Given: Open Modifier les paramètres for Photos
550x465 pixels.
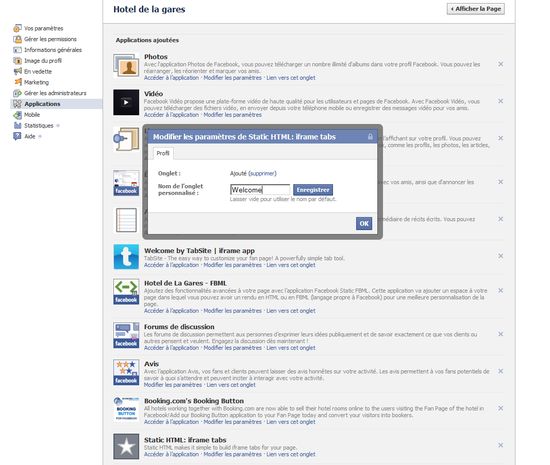Looking at the screenshot, I should 233,78.
